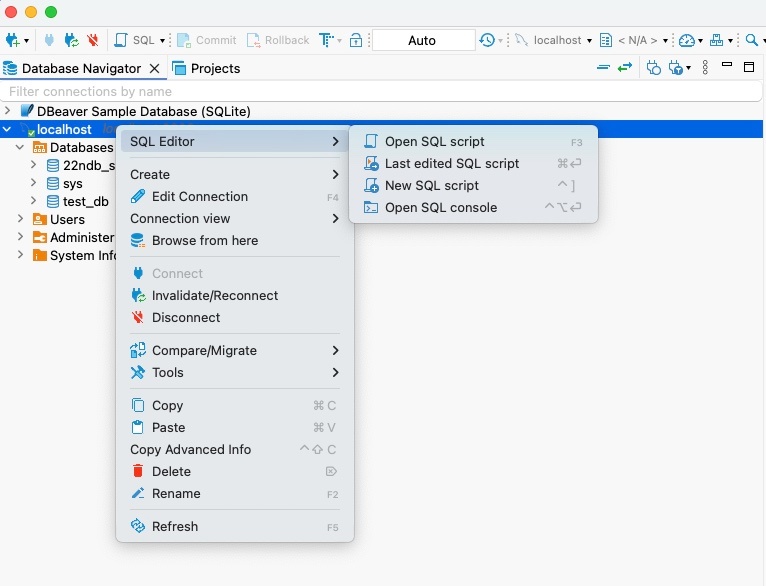Open the Connection view submenu

tap(235, 218)
